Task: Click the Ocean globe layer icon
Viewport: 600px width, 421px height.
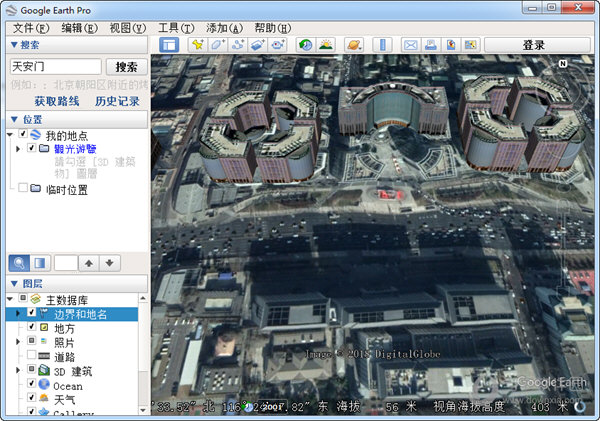Action: (44, 385)
